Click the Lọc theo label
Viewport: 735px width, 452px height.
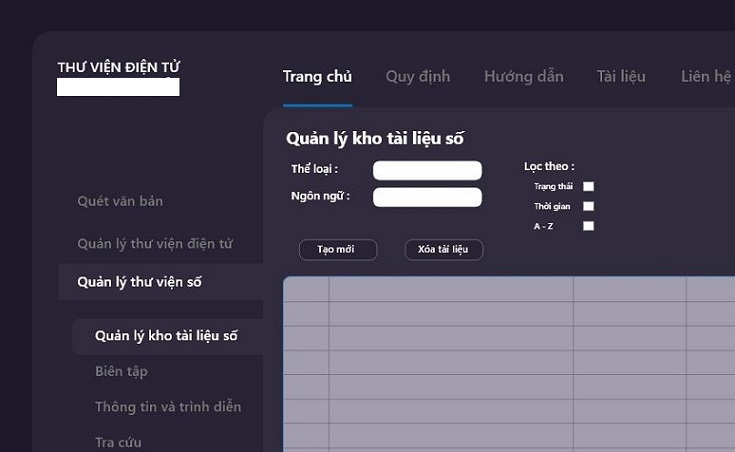[x=549, y=166]
